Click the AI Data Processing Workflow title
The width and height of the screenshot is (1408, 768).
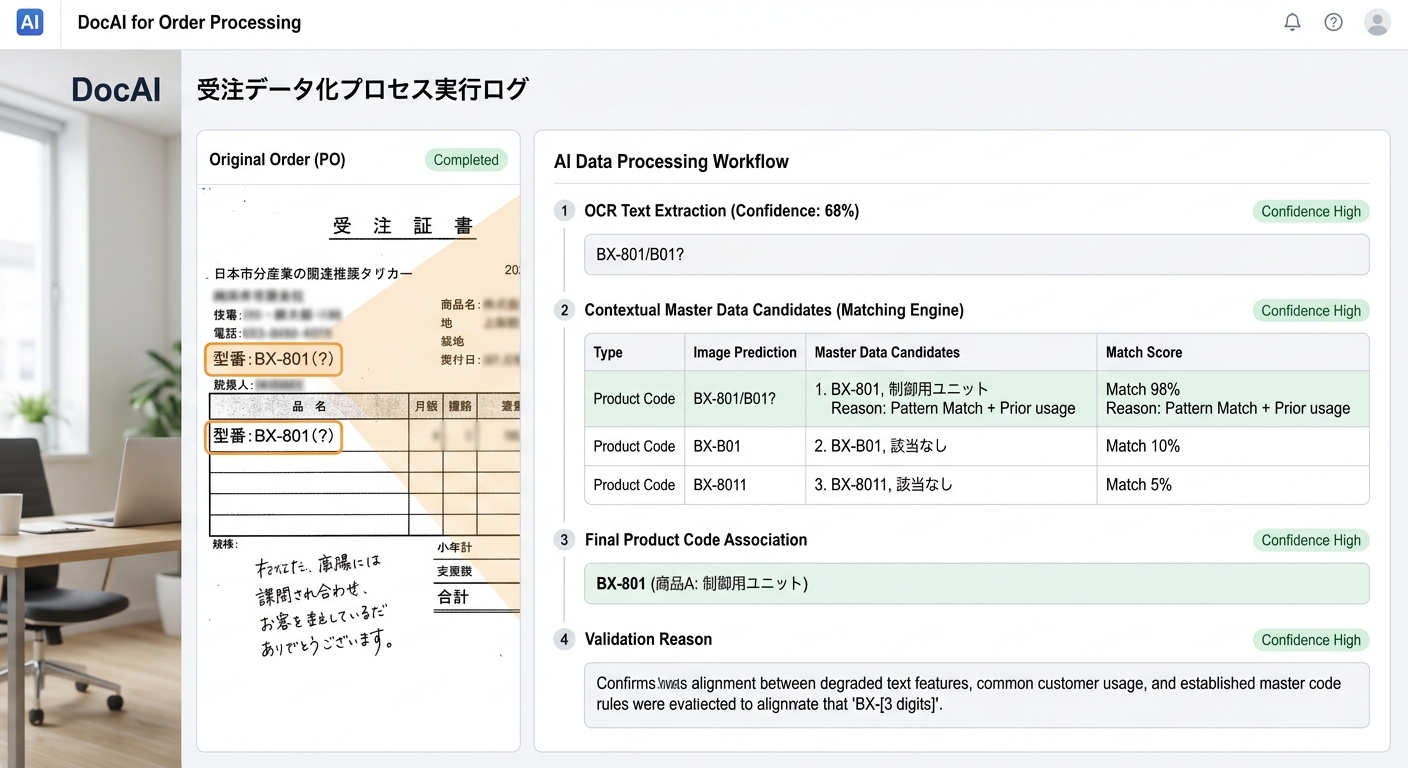(671, 161)
